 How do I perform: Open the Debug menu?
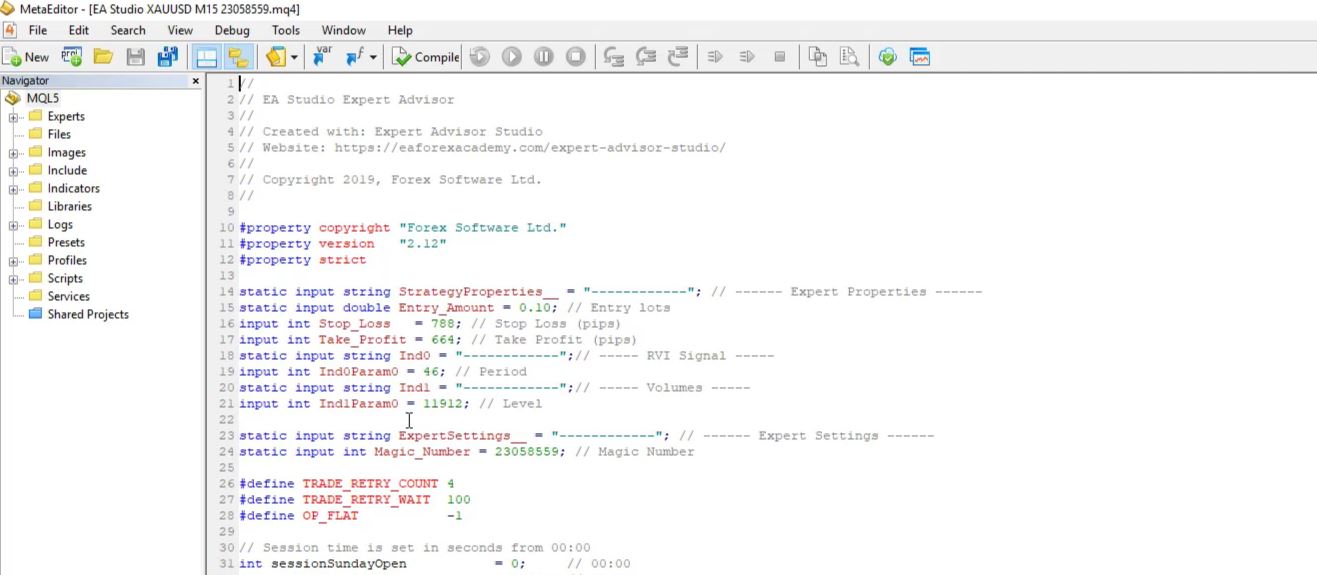point(232,30)
